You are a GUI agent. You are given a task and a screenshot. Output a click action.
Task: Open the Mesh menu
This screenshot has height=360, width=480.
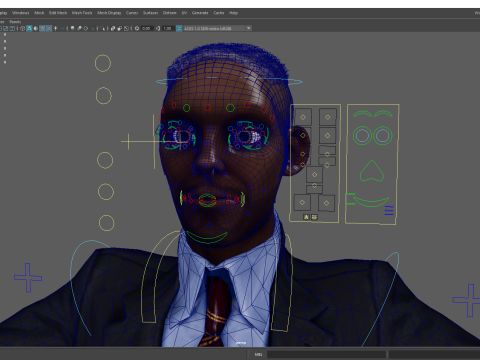[39, 13]
